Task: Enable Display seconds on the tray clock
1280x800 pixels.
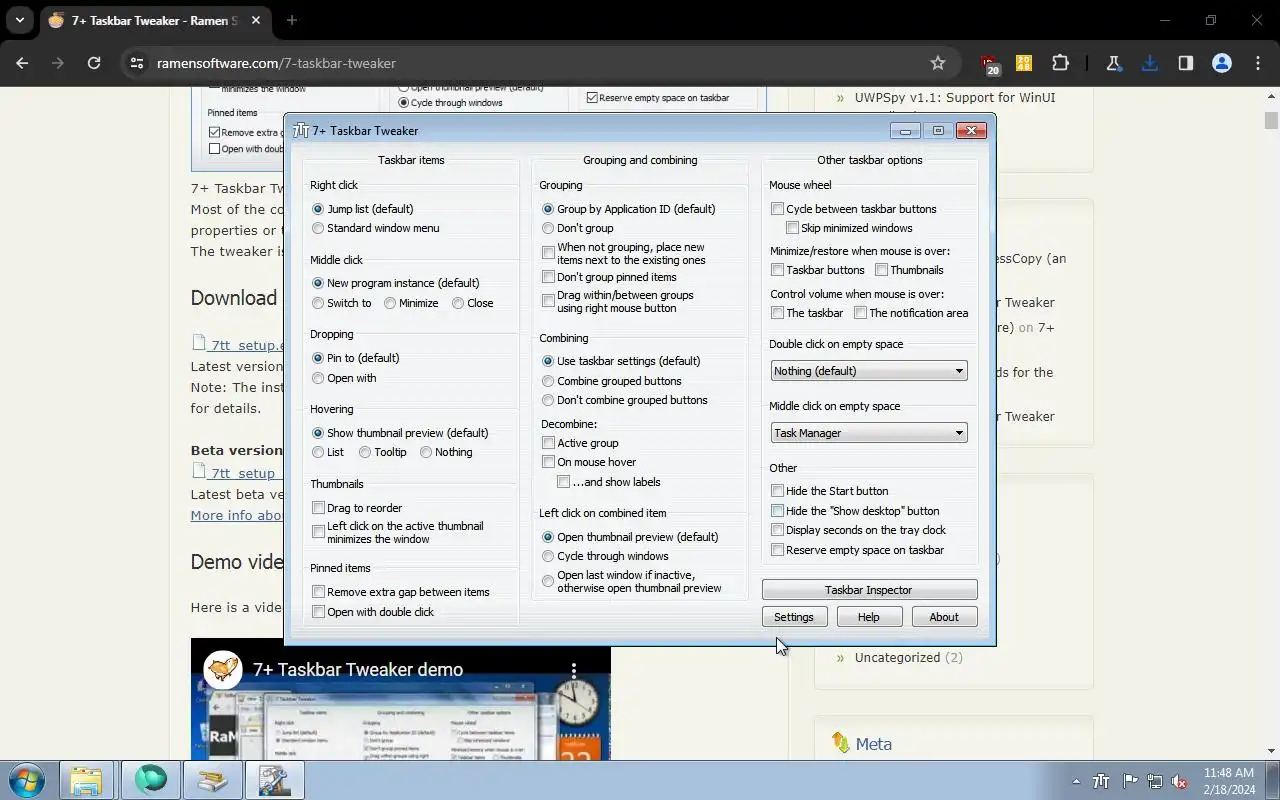Action: (858, 530)
